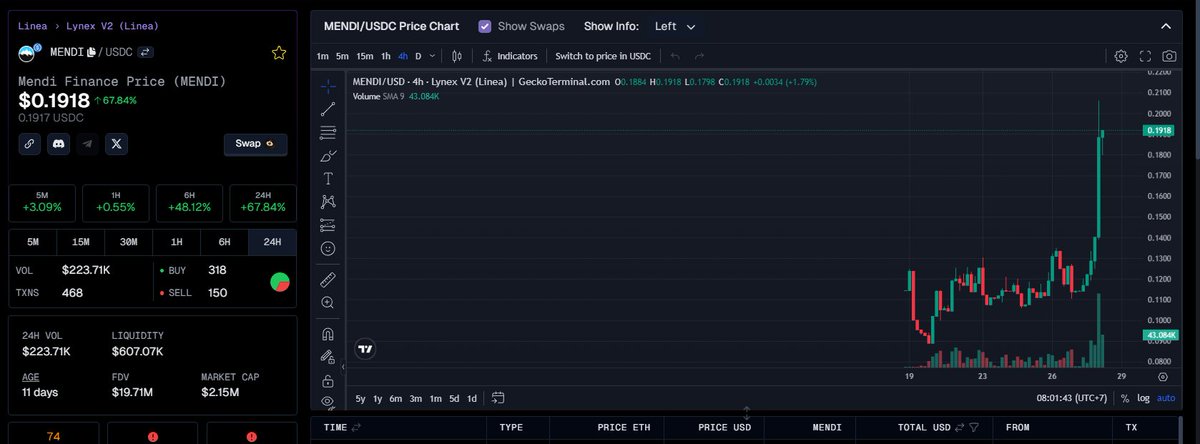Image resolution: width=1200 pixels, height=444 pixels.
Task: Click the TradingView logo on chart
Action: 366,349
